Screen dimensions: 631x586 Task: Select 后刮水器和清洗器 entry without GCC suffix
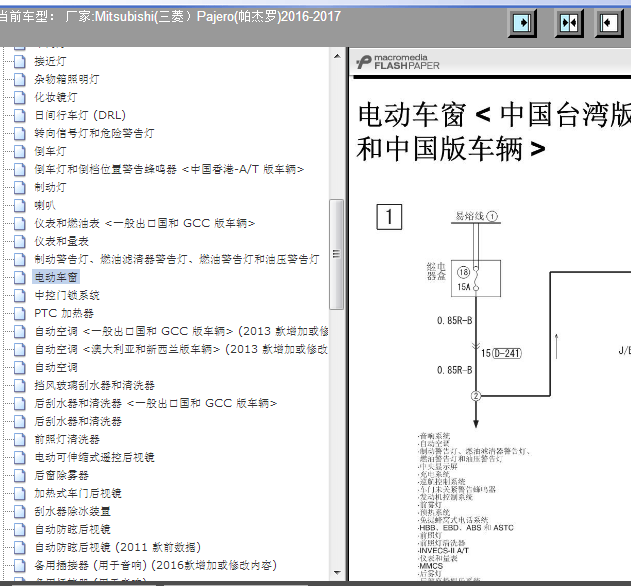(x=78, y=421)
